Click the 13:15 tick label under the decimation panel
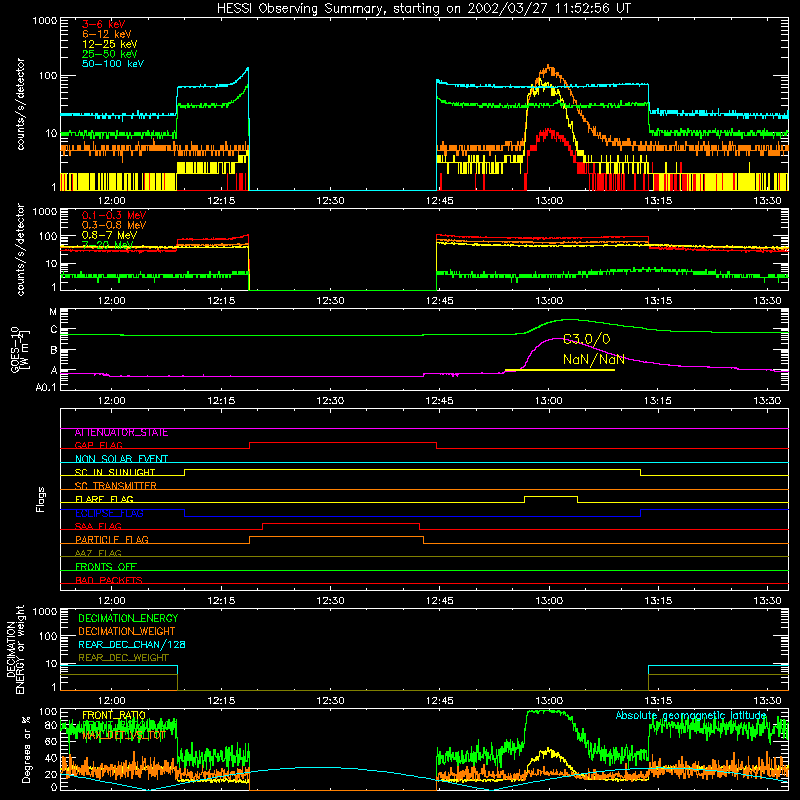This screenshot has height=800, width=800. point(658,701)
